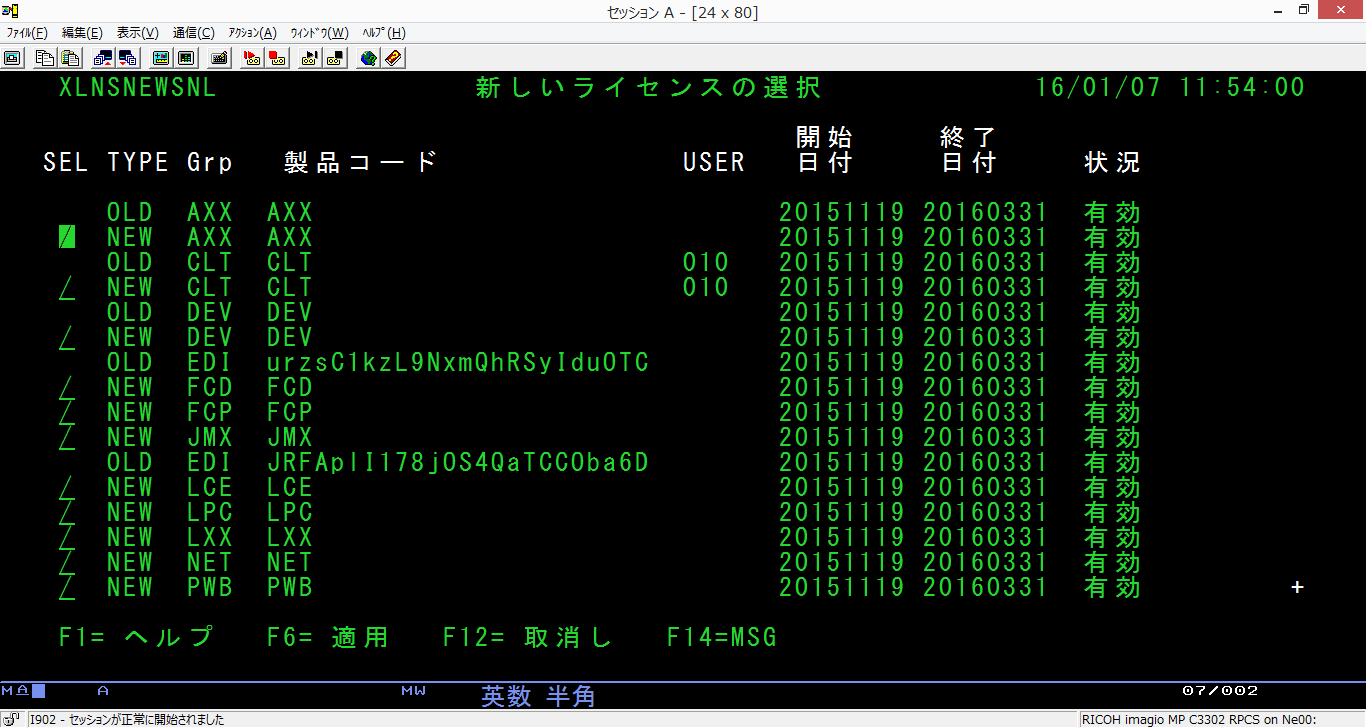Viewport: 1366px width, 728px height.
Task: Click the Play Macro toolbar icon
Action: 310,58
